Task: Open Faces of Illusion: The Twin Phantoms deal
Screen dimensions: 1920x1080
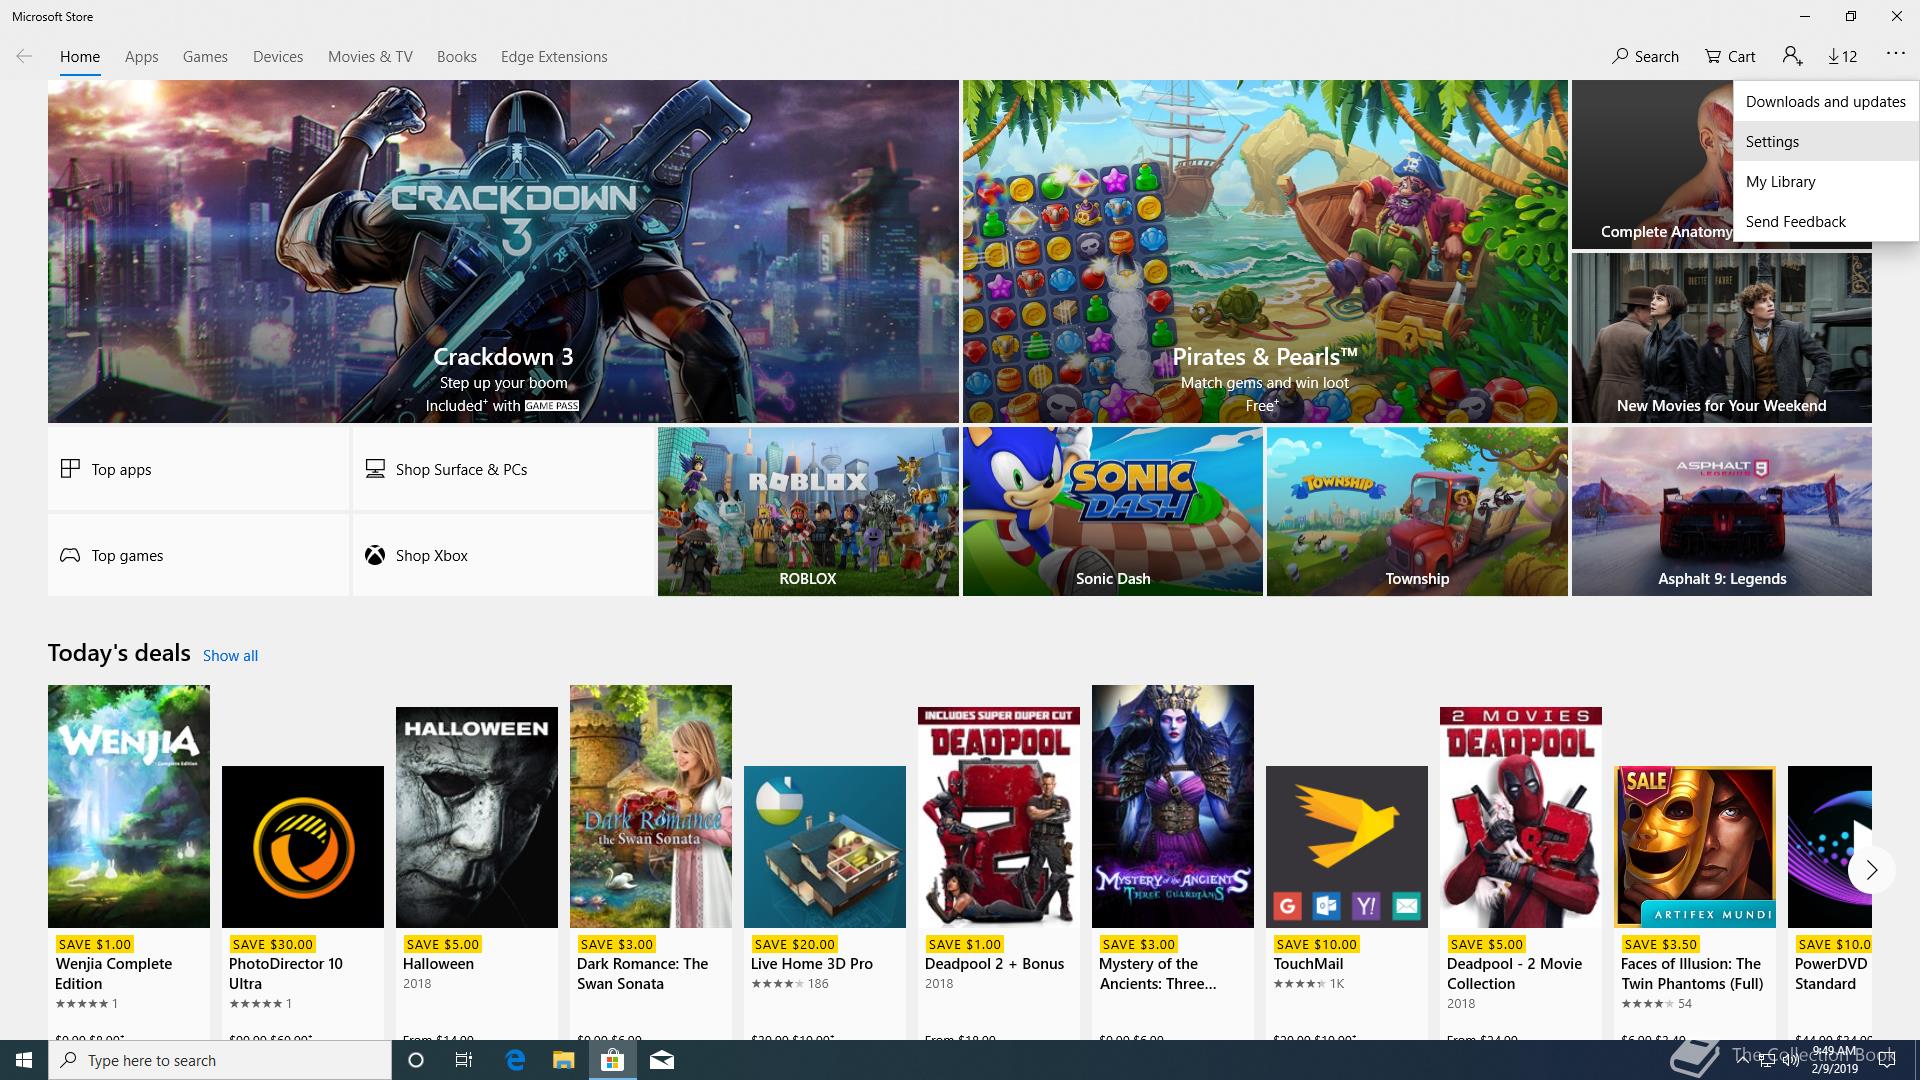Action: tap(1695, 902)
